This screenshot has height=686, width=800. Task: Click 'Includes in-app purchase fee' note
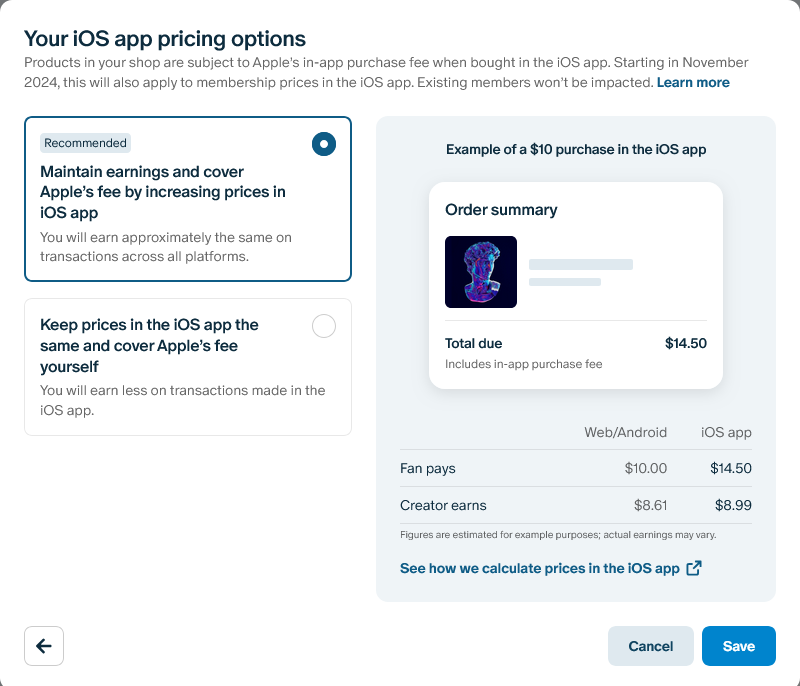(x=523, y=364)
